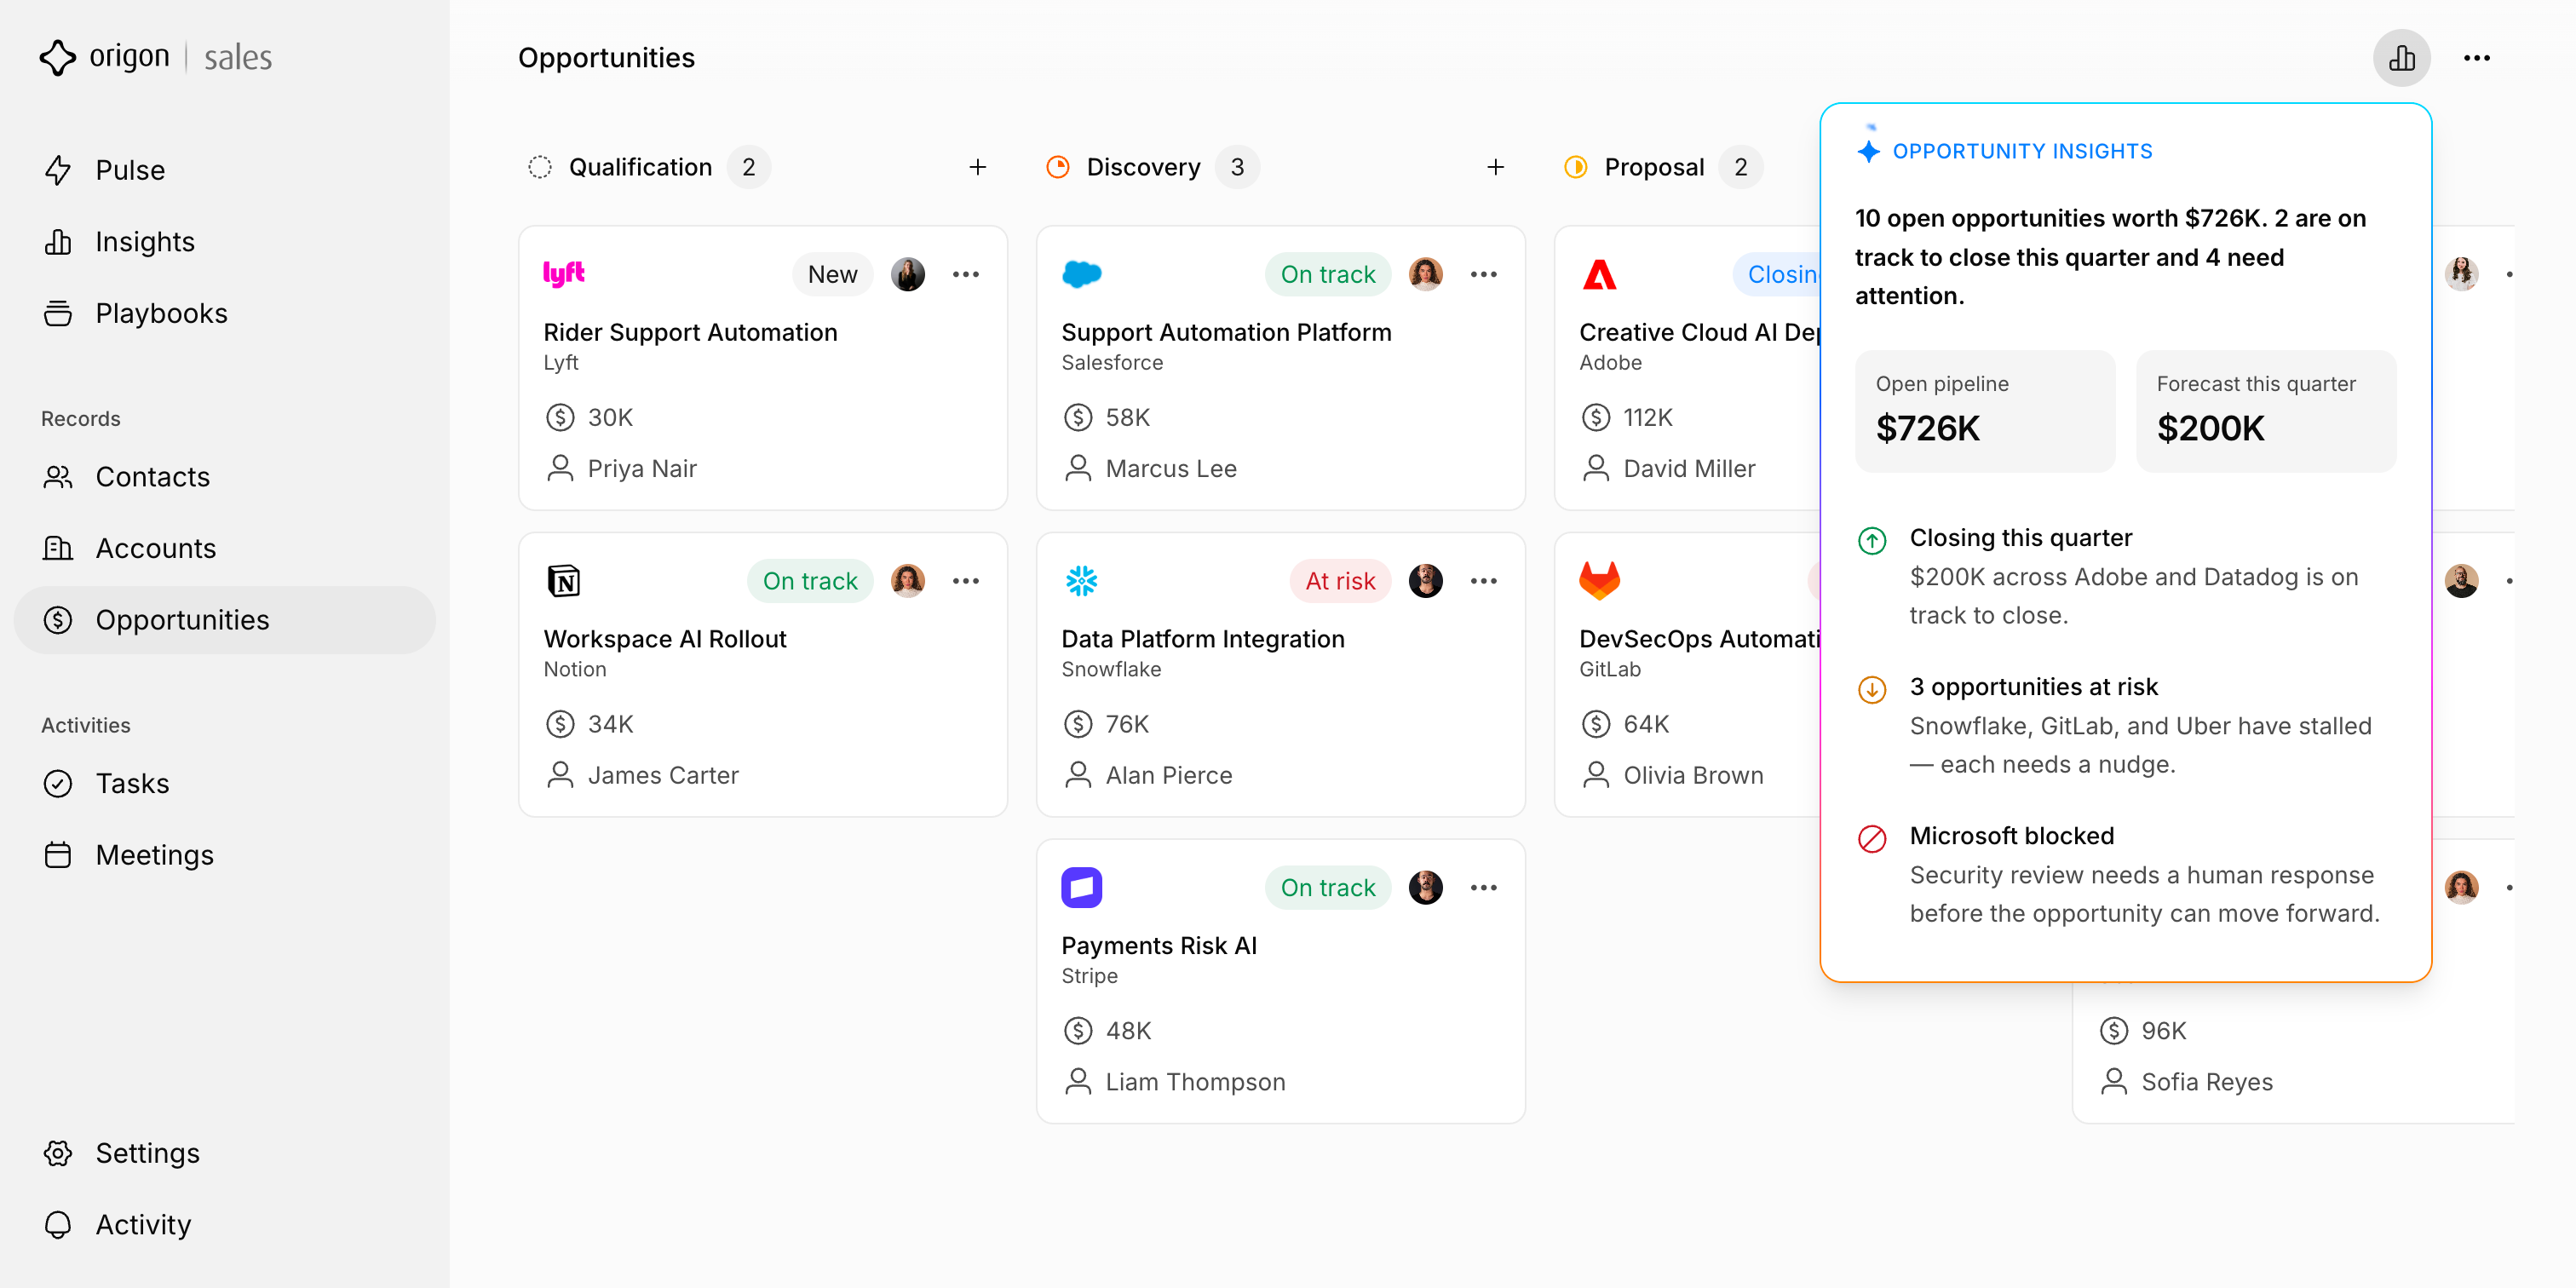Click the Qualification column count badge

click(x=749, y=167)
